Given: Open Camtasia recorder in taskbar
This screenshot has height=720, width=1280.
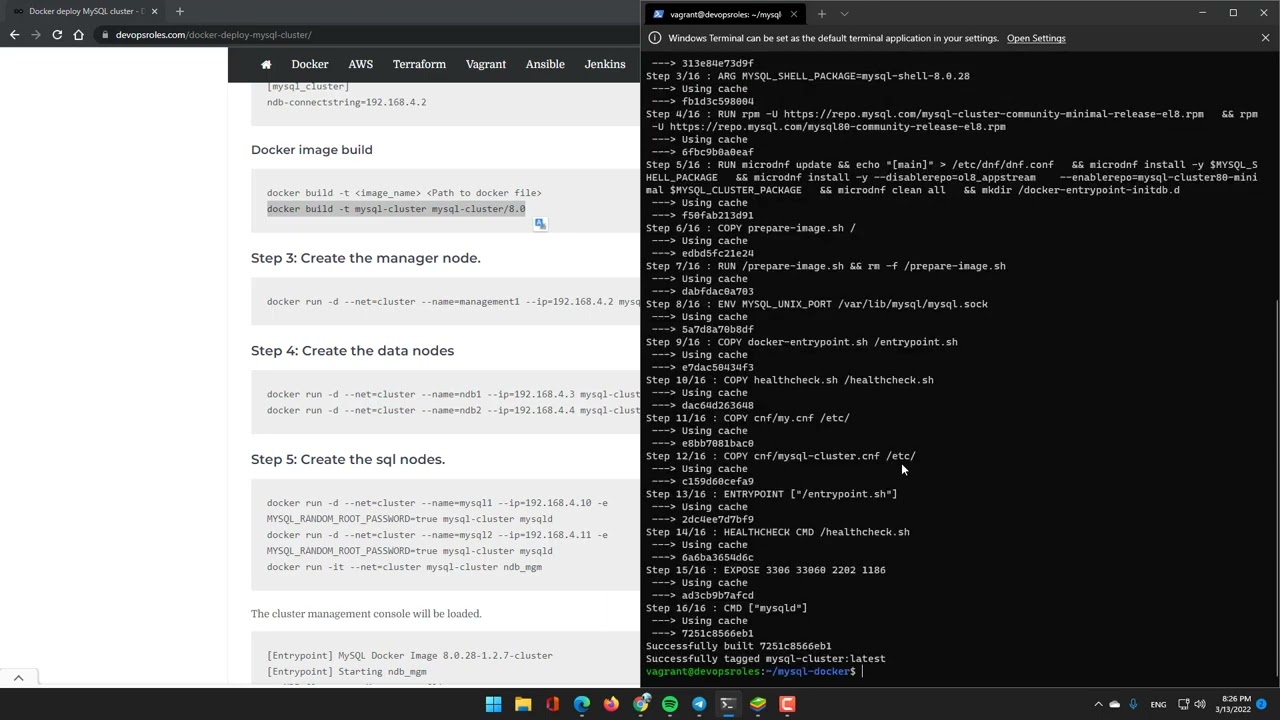Looking at the screenshot, I should (787, 704).
